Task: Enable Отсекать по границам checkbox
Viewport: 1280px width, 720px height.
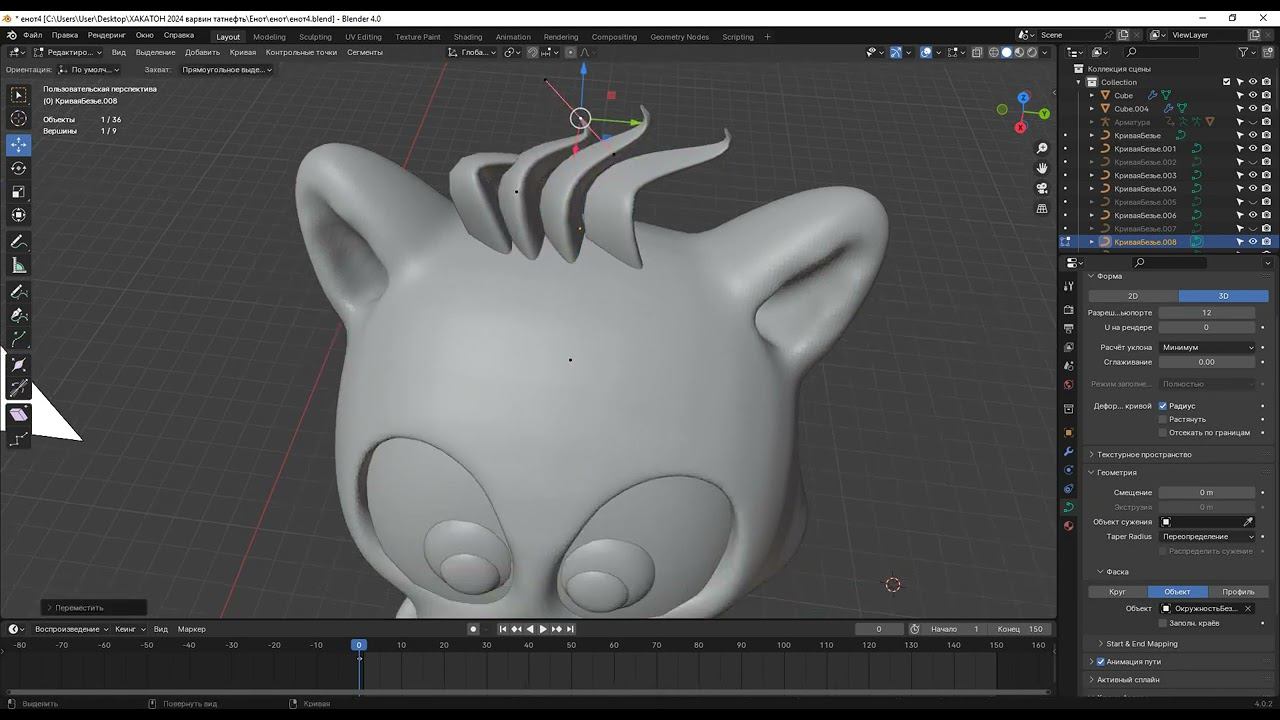Action: click(1163, 433)
